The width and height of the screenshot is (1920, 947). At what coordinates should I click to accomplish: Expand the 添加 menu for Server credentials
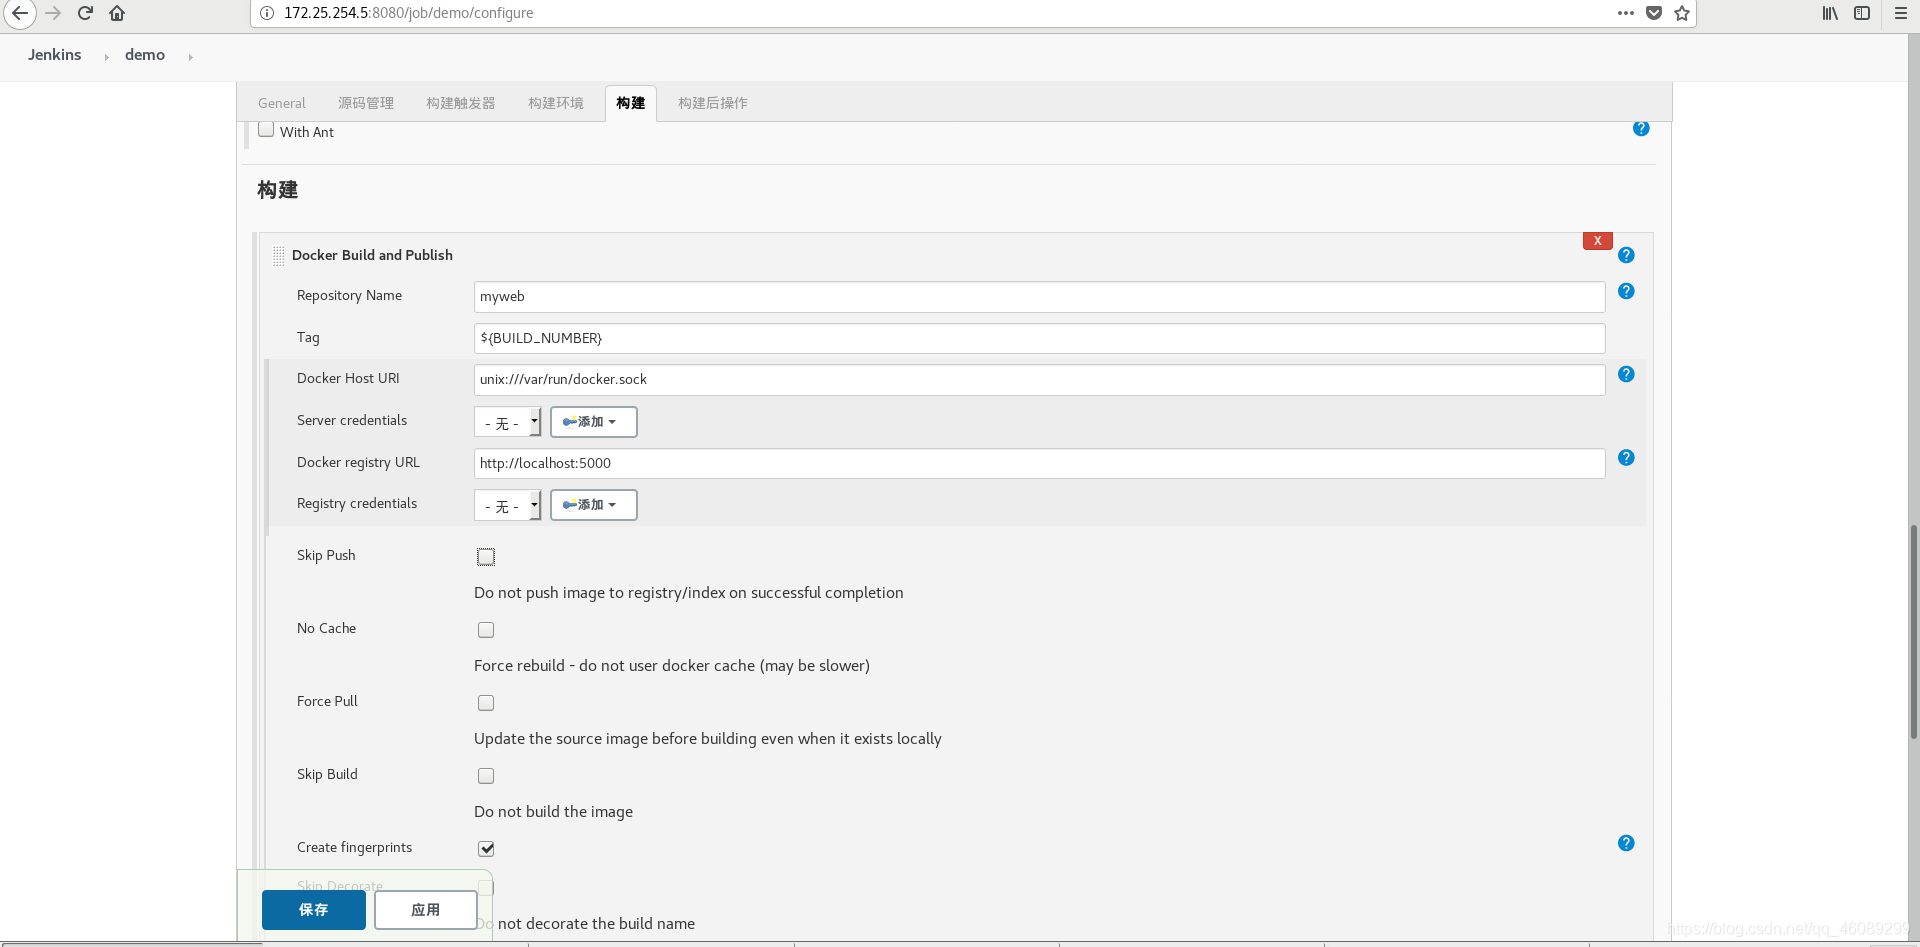tap(594, 422)
